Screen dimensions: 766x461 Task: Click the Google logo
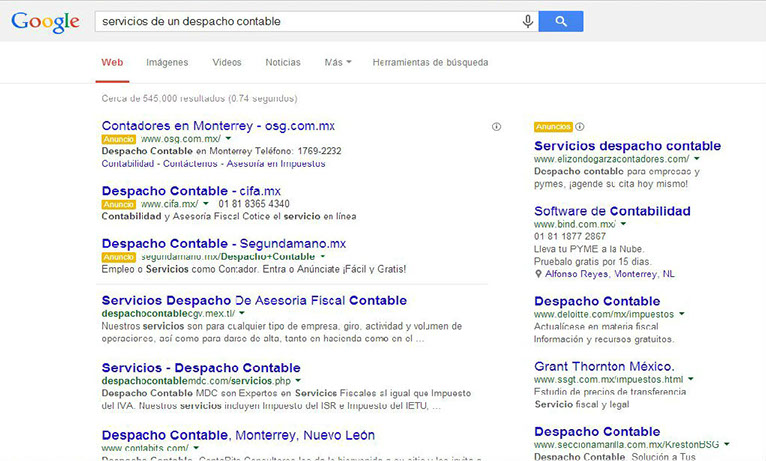(45, 22)
